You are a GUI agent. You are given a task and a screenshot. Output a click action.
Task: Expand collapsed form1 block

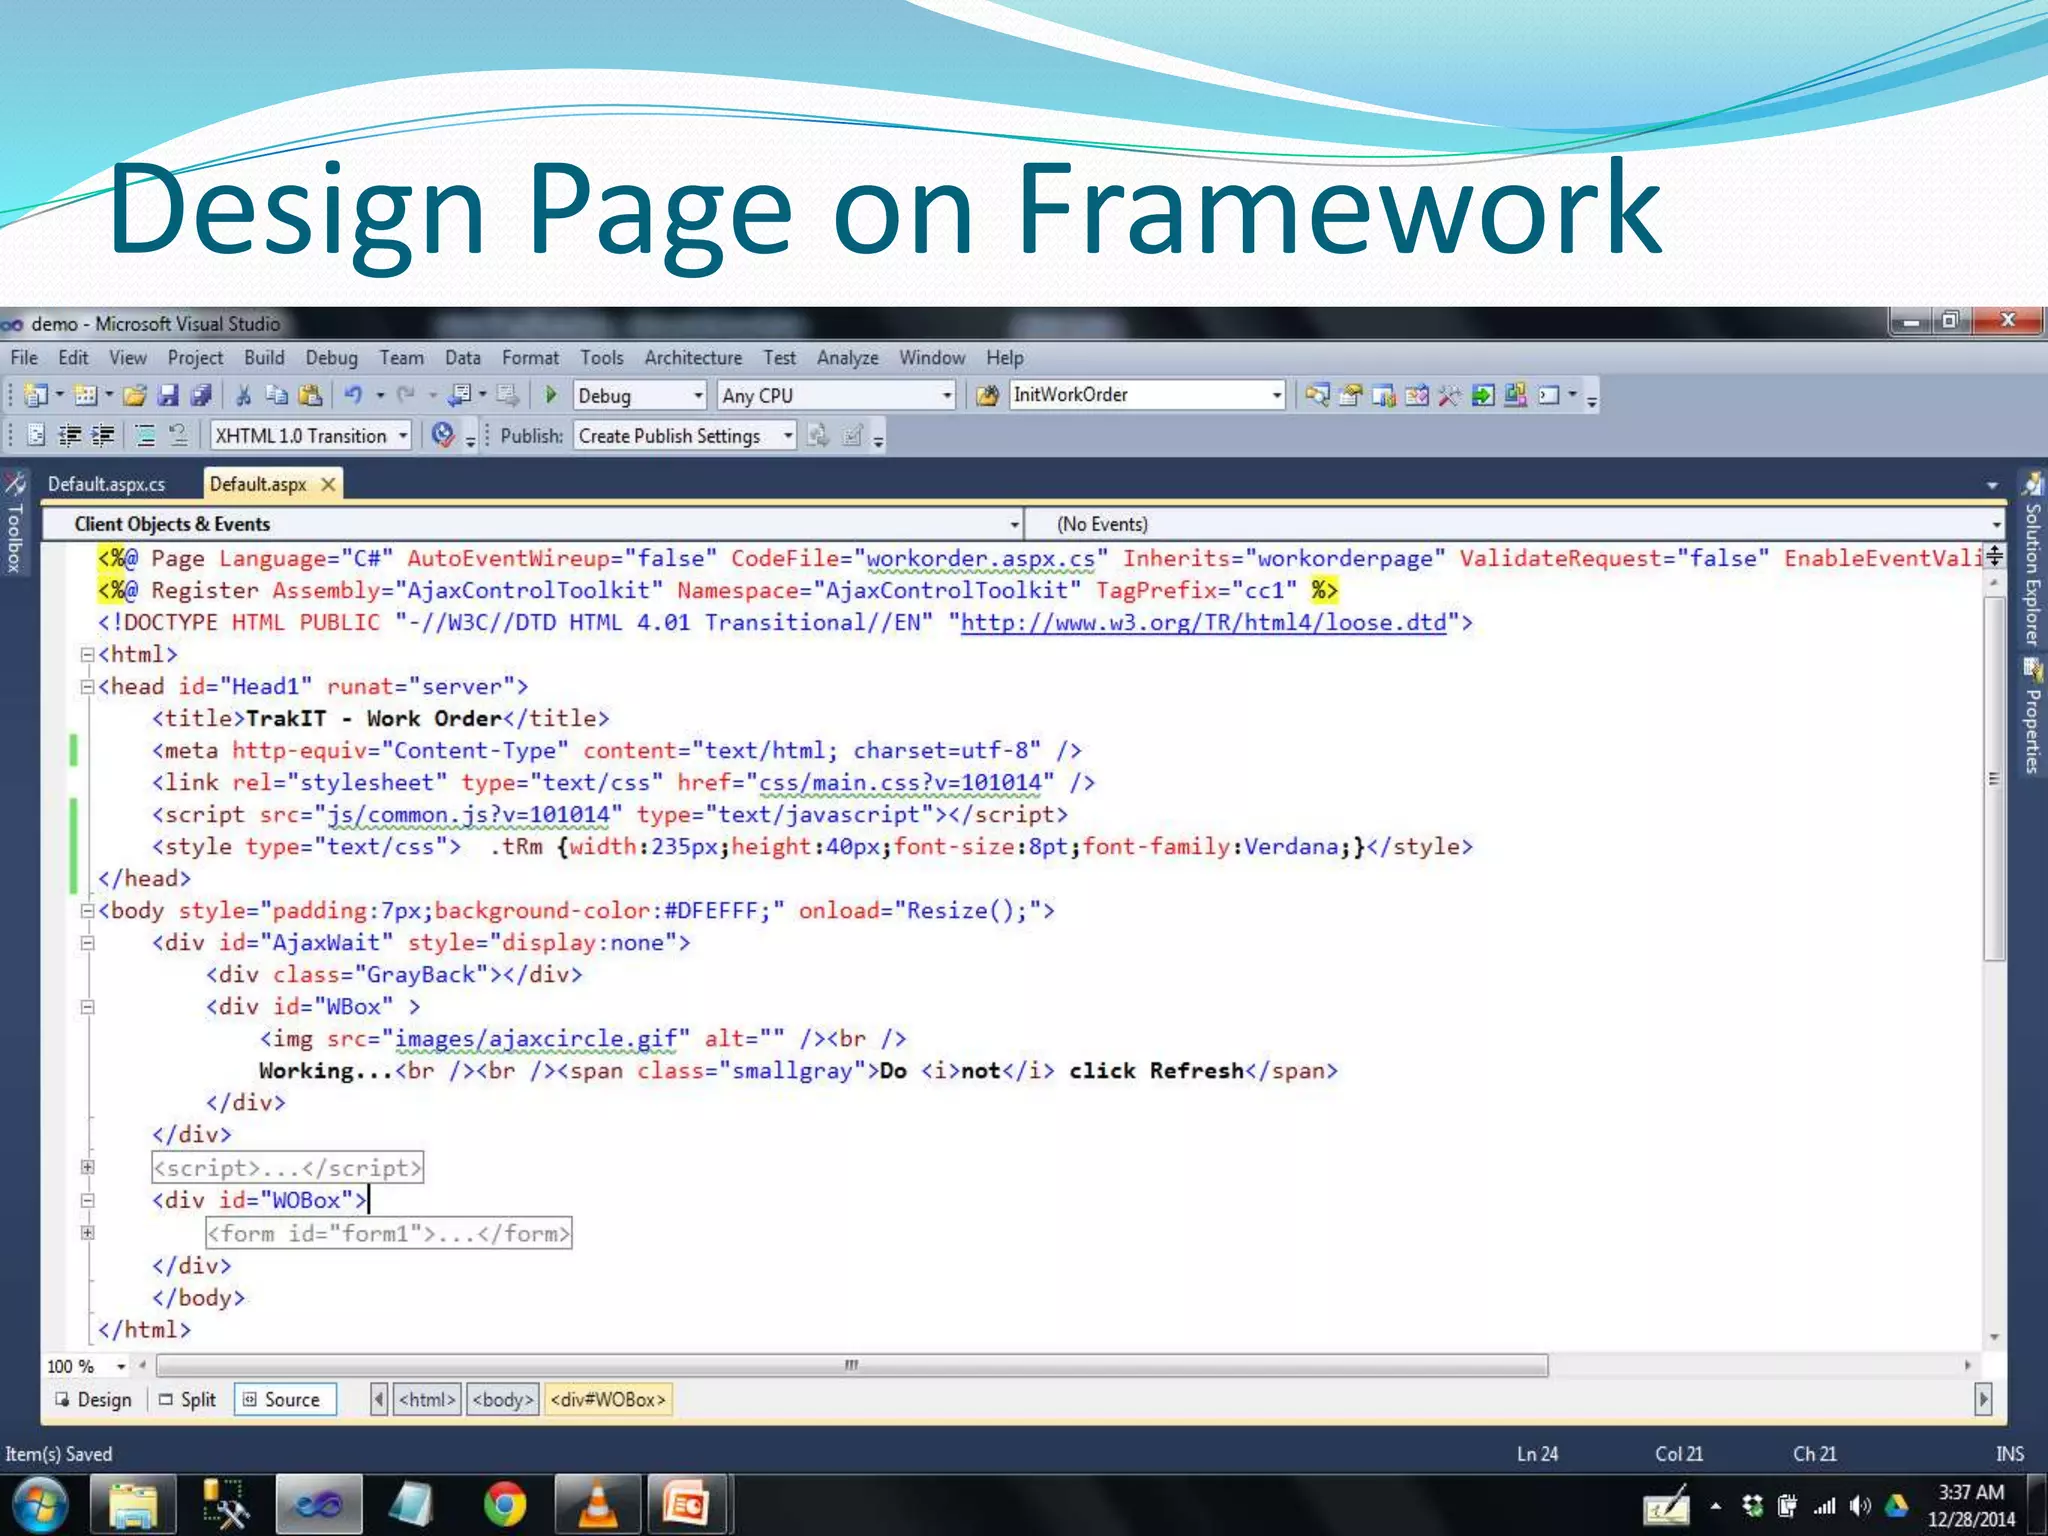(87, 1233)
